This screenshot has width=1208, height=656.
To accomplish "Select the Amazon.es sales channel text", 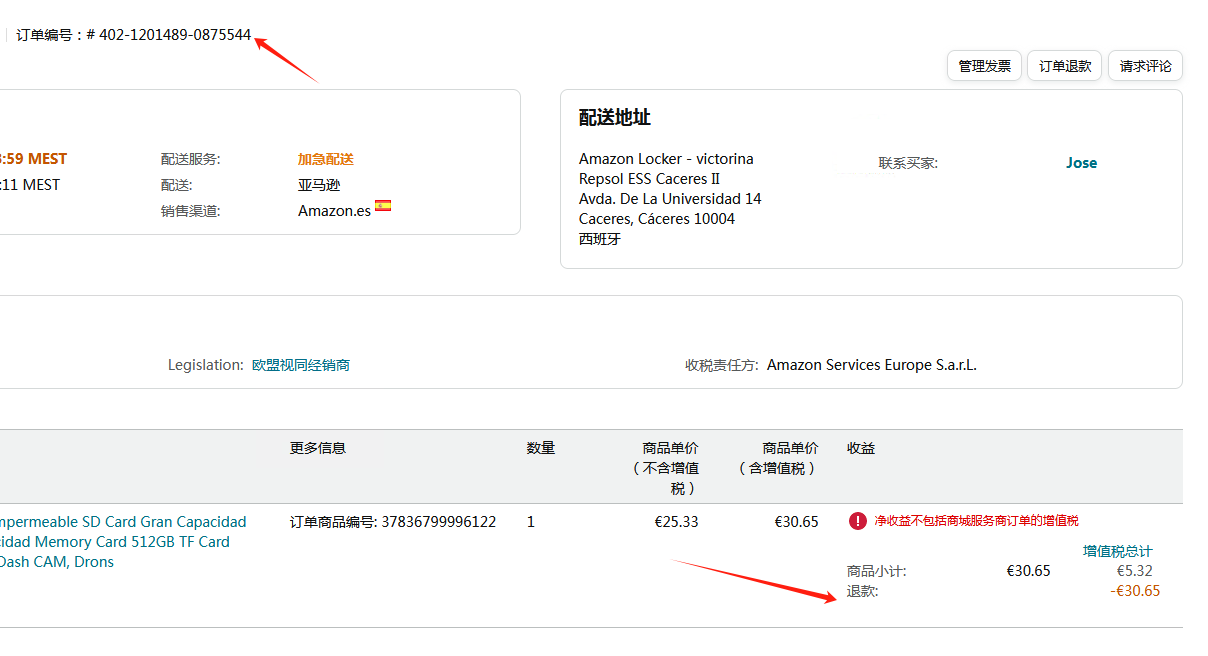I will coord(334,211).
